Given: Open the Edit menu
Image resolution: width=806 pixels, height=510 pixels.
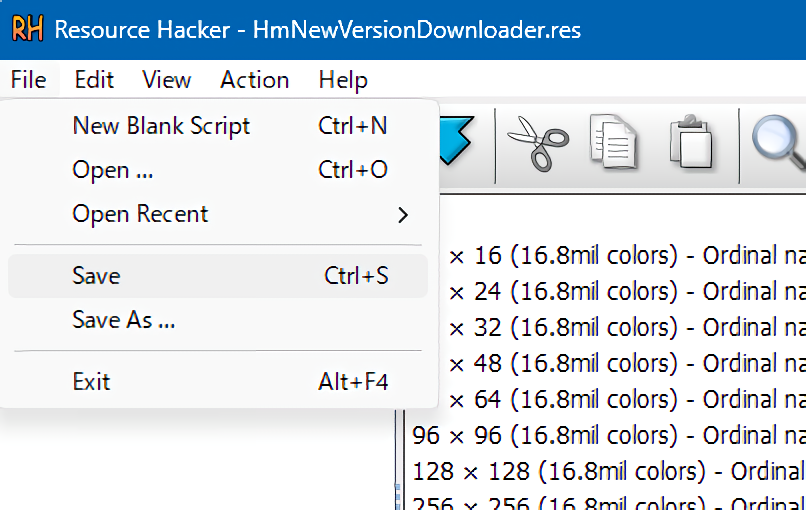Looking at the screenshot, I should point(94,80).
